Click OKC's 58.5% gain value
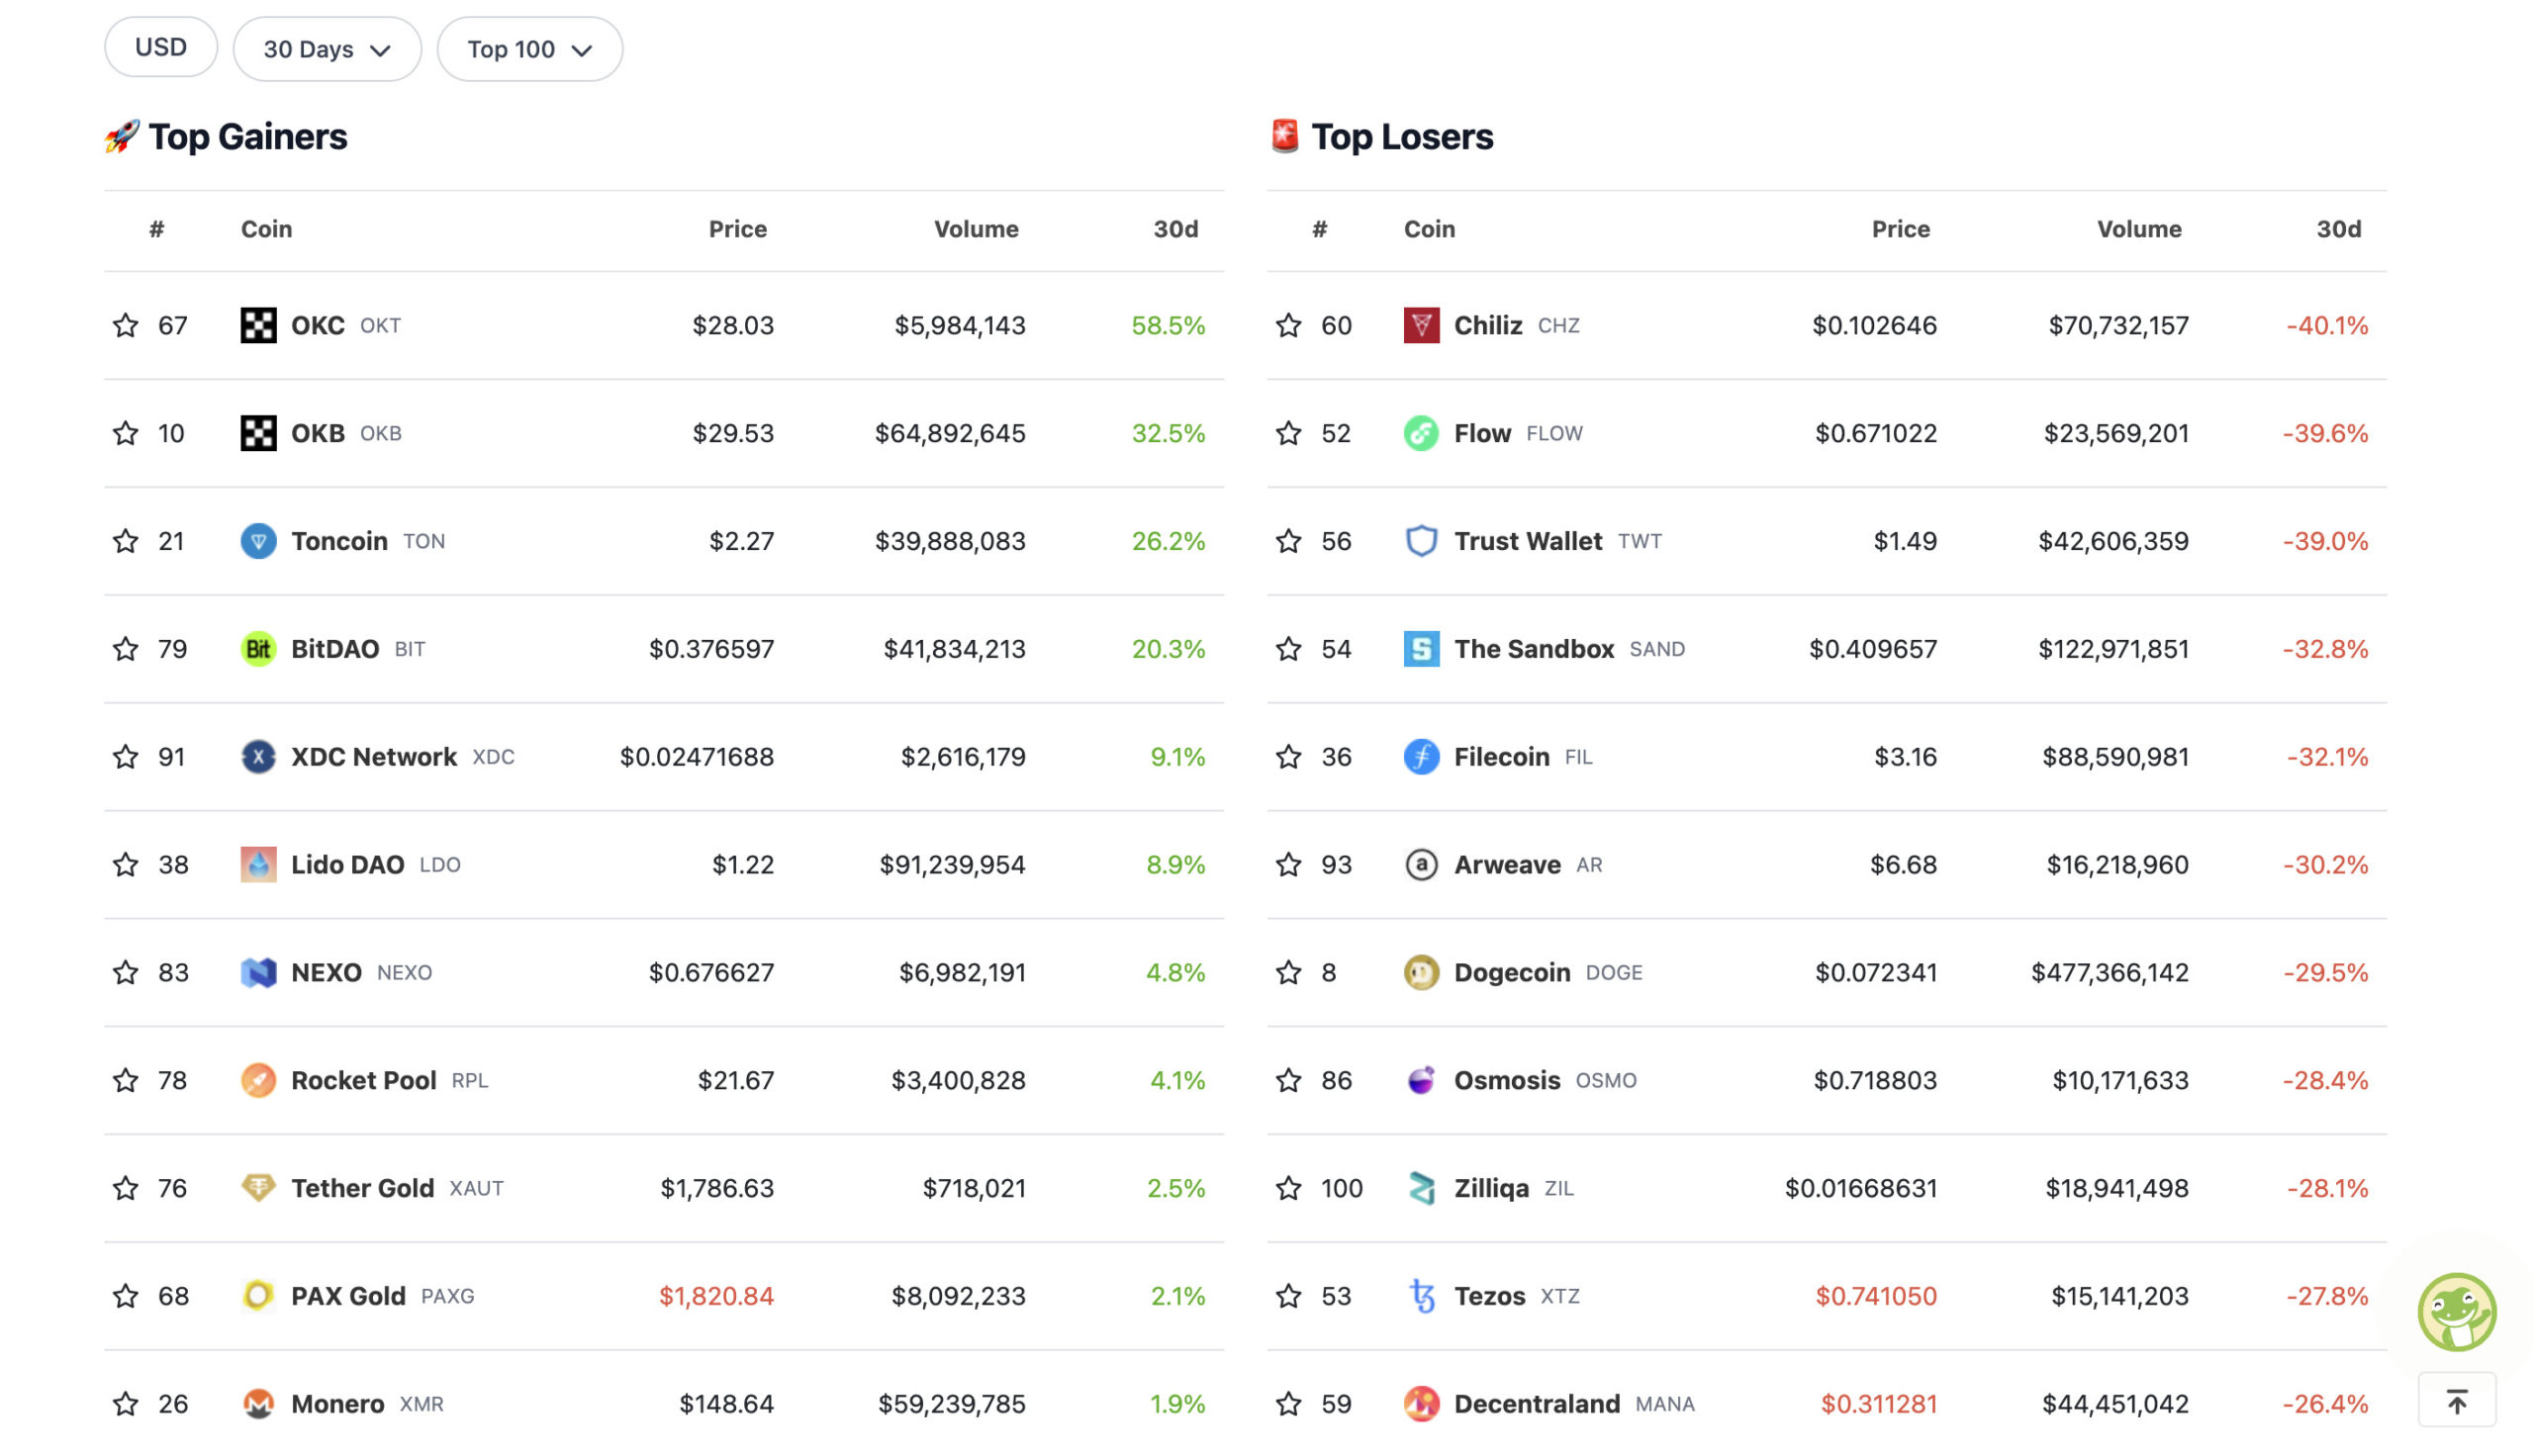2533x1456 pixels. tap(1168, 325)
